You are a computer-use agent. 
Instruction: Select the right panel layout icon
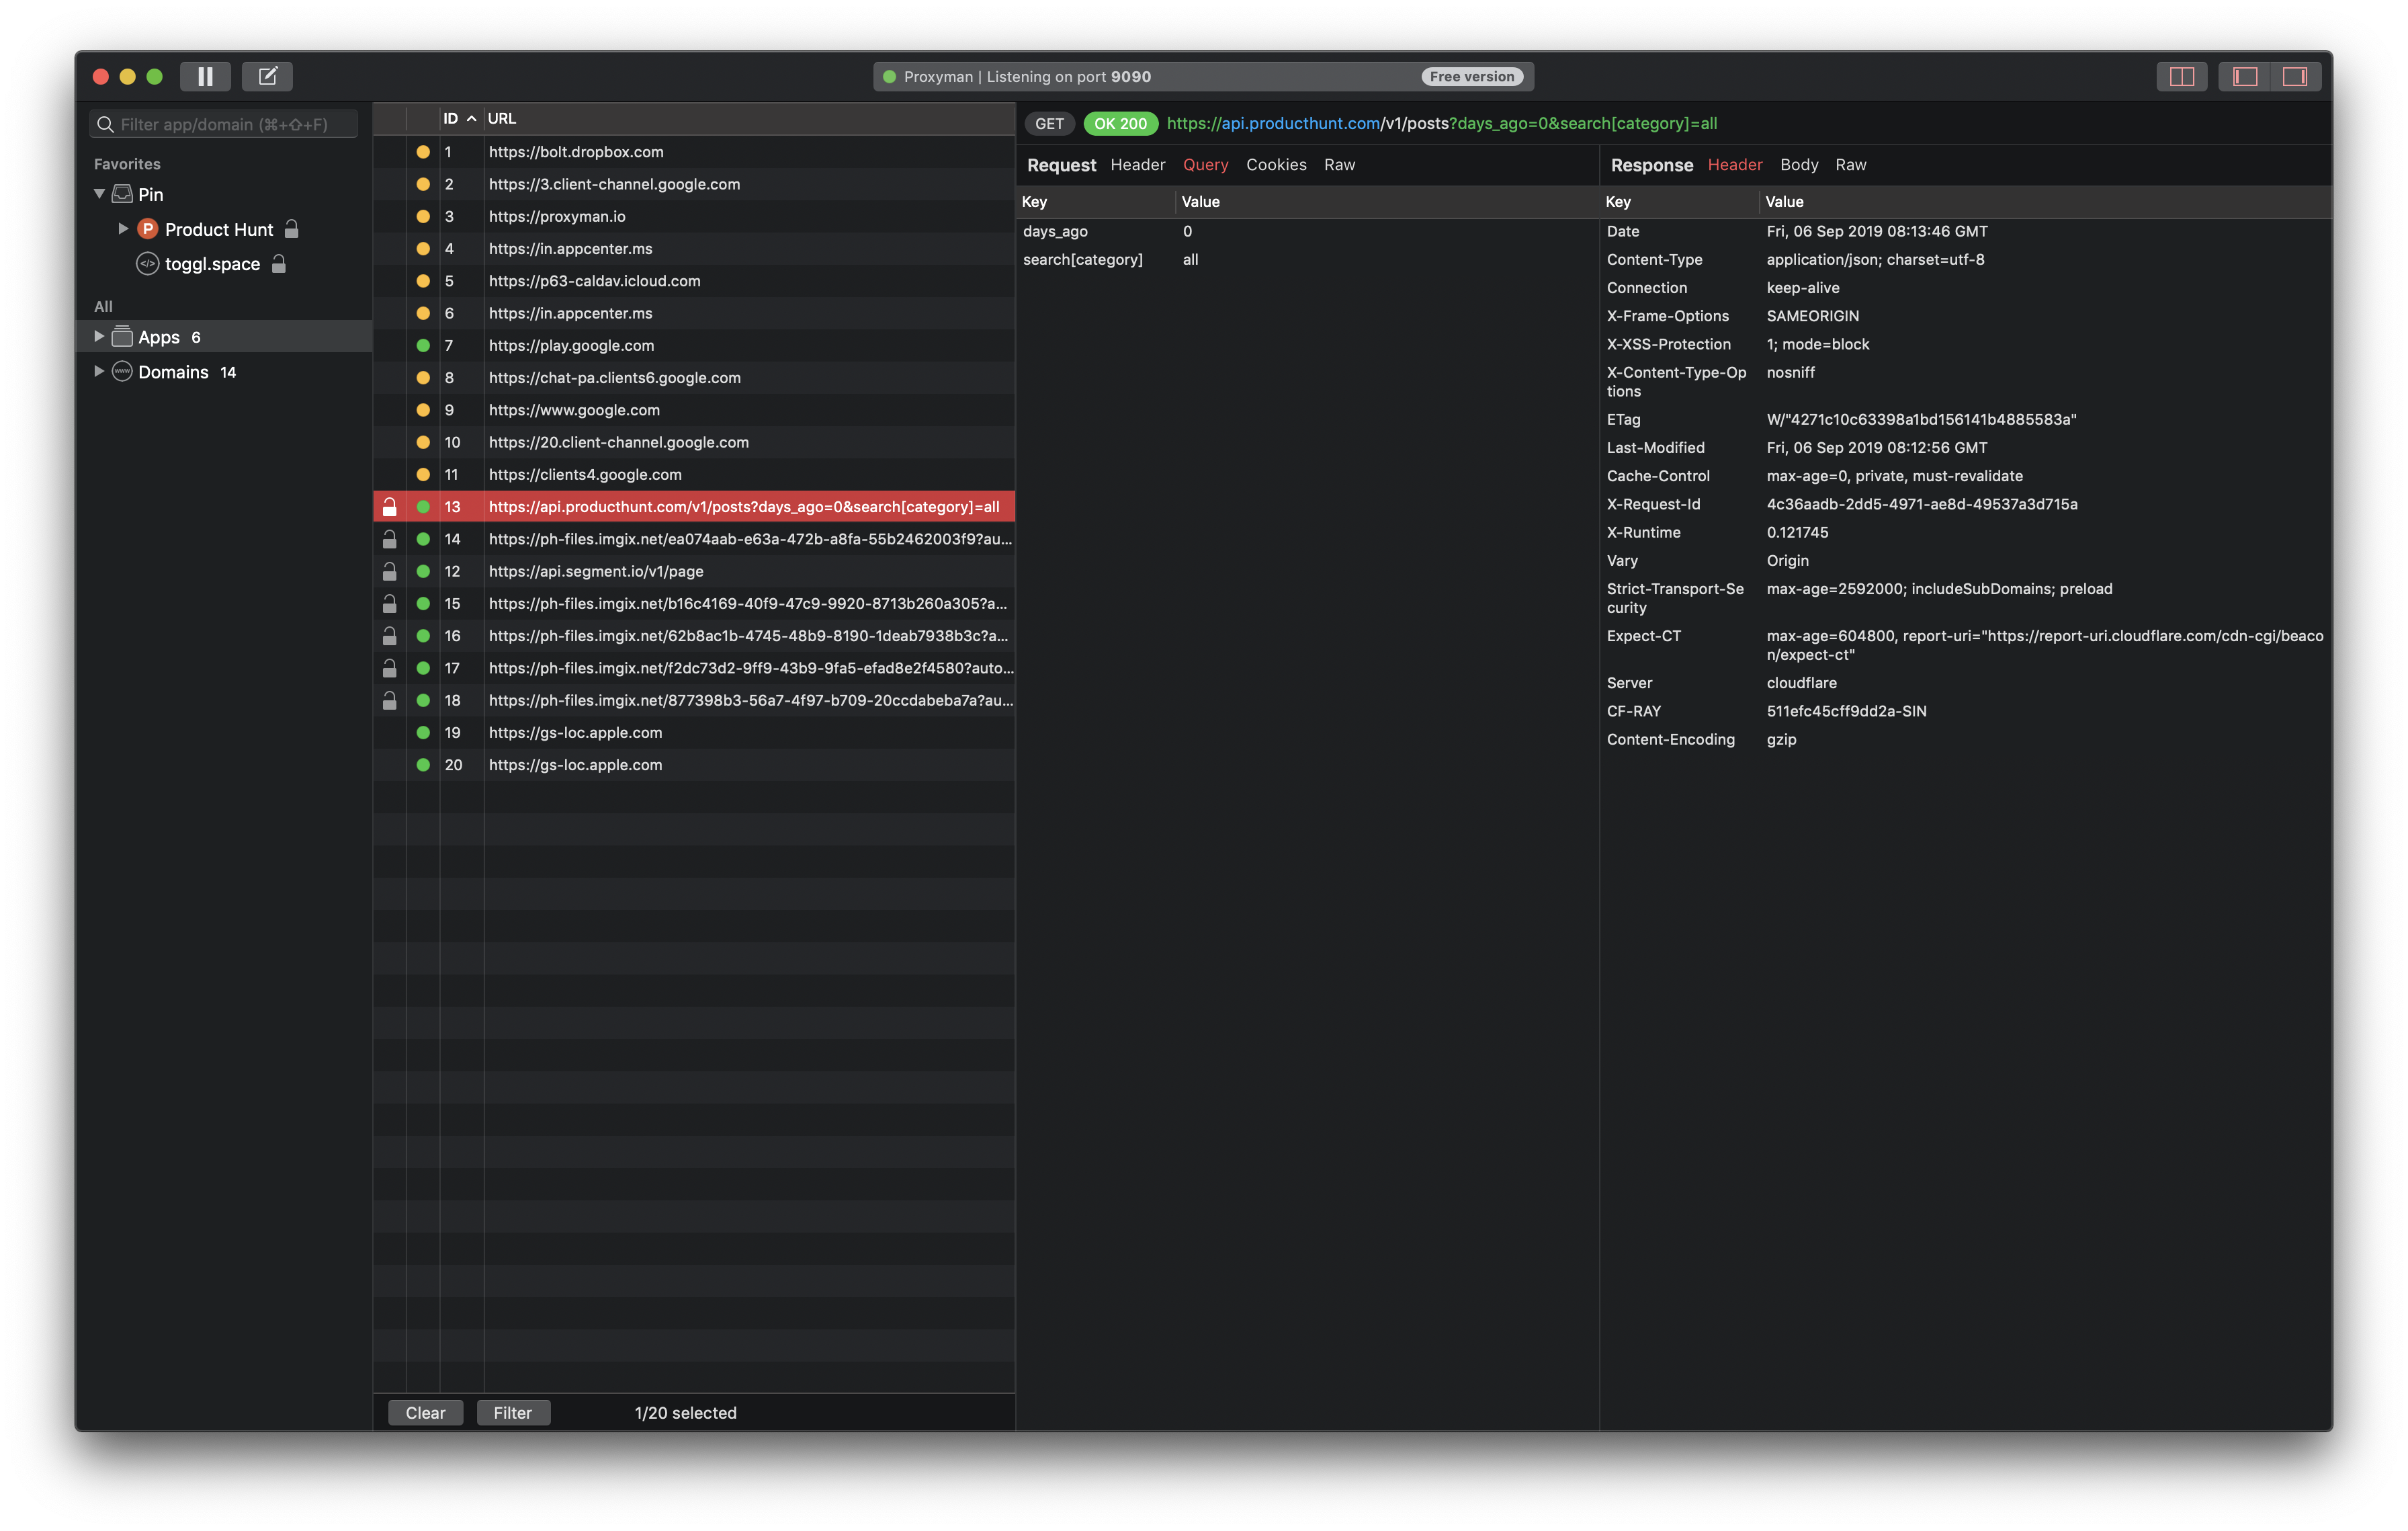2297,76
